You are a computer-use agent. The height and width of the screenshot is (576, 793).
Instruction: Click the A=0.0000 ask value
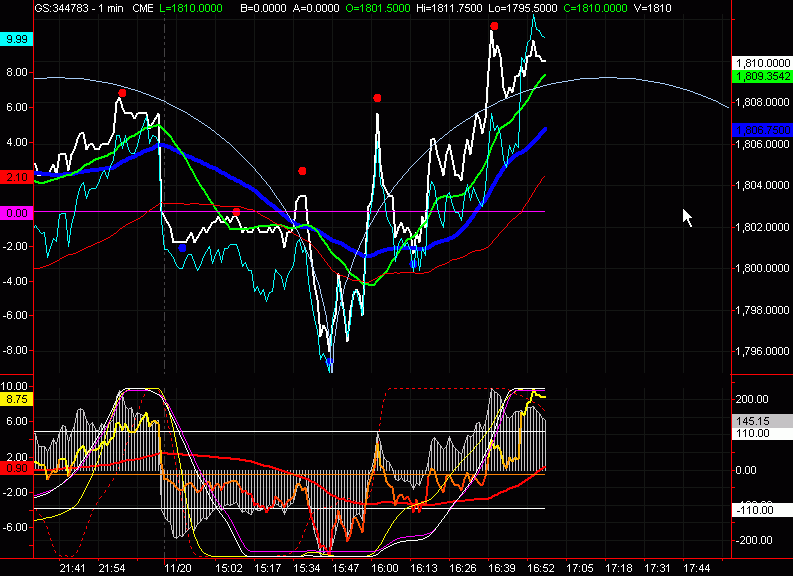[316, 8]
